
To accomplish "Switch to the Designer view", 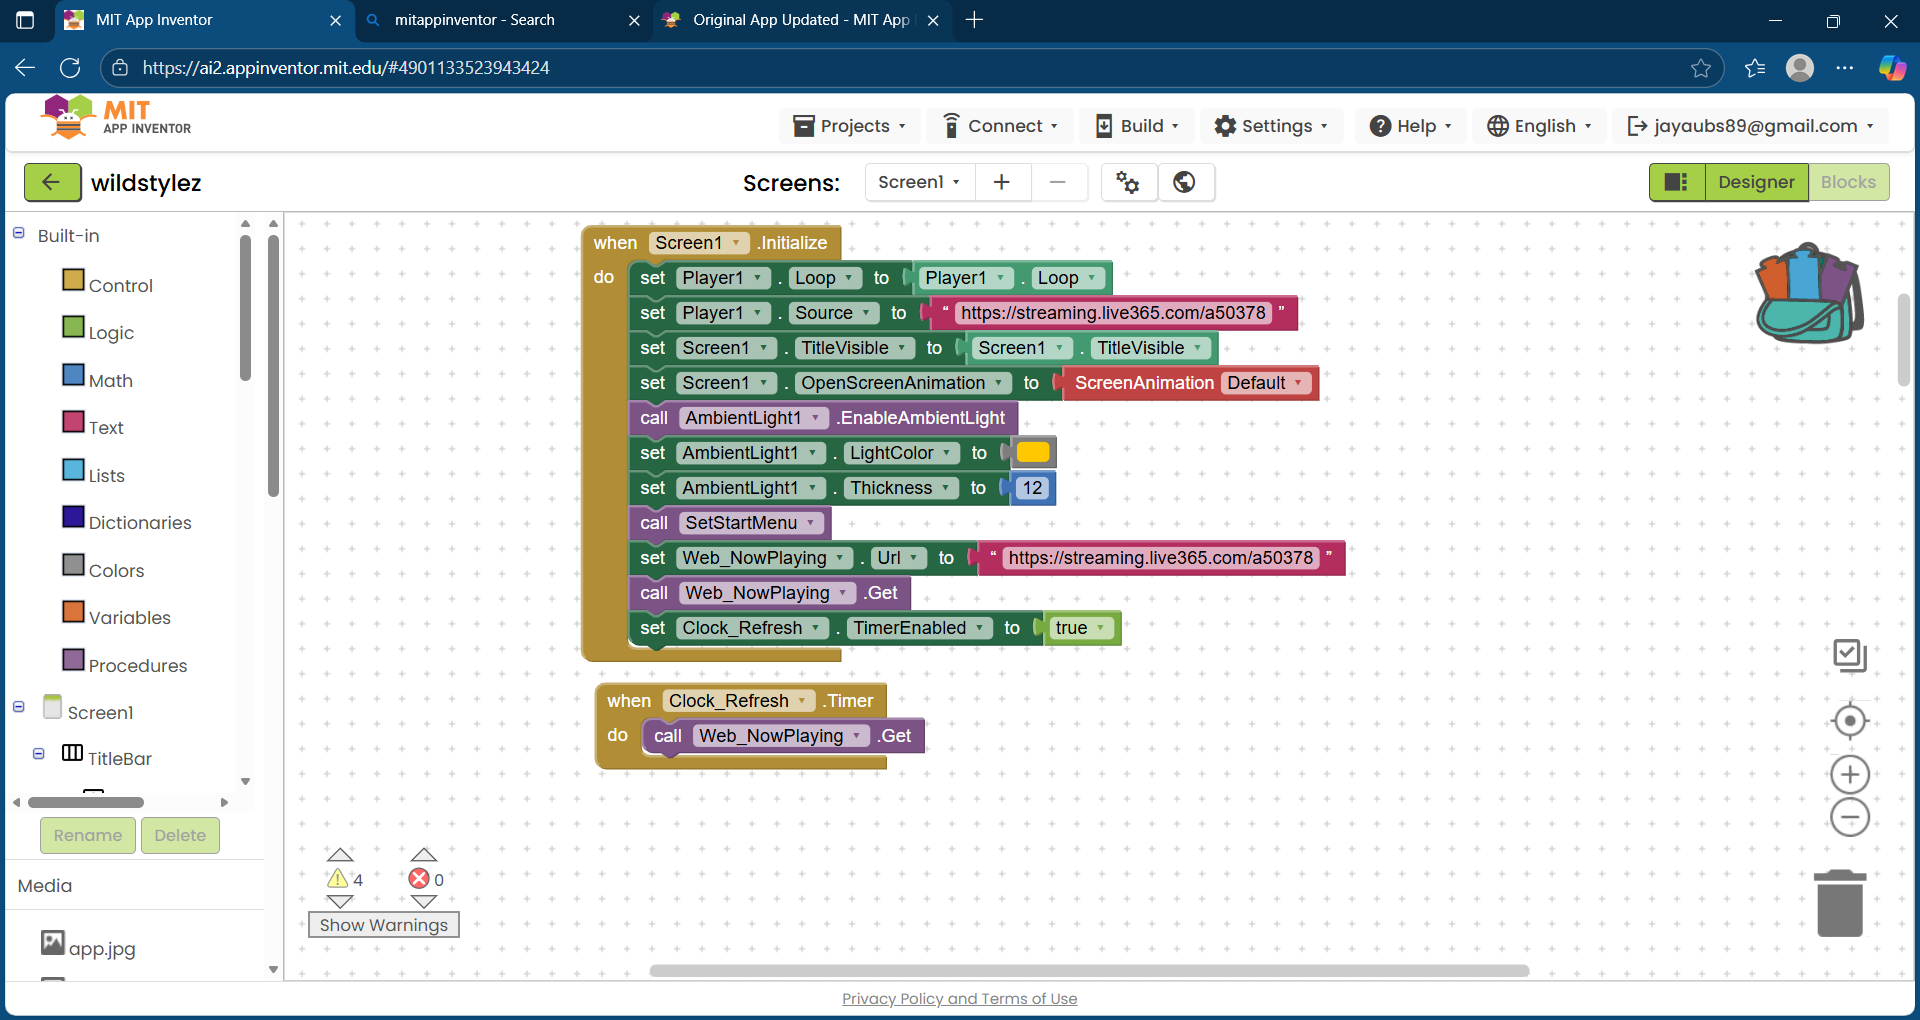I will (1755, 182).
